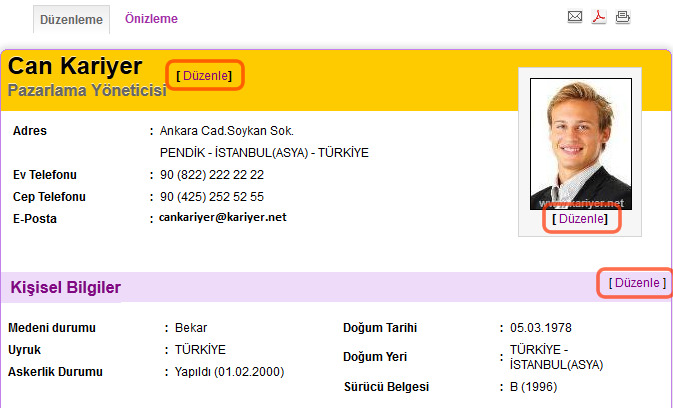Screen dimensions: 673x408
Task: Switch to the Düzenleme tab
Action: coord(71,20)
